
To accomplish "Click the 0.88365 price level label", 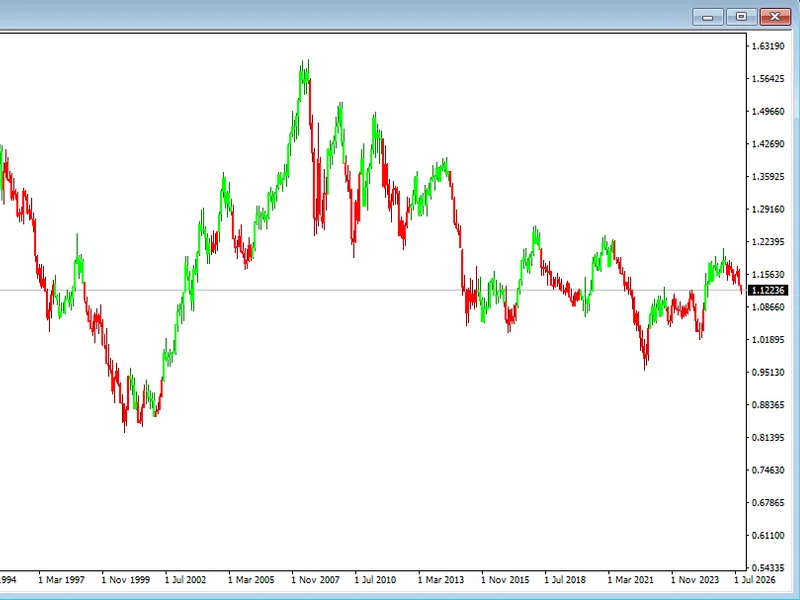I will (768, 405).
